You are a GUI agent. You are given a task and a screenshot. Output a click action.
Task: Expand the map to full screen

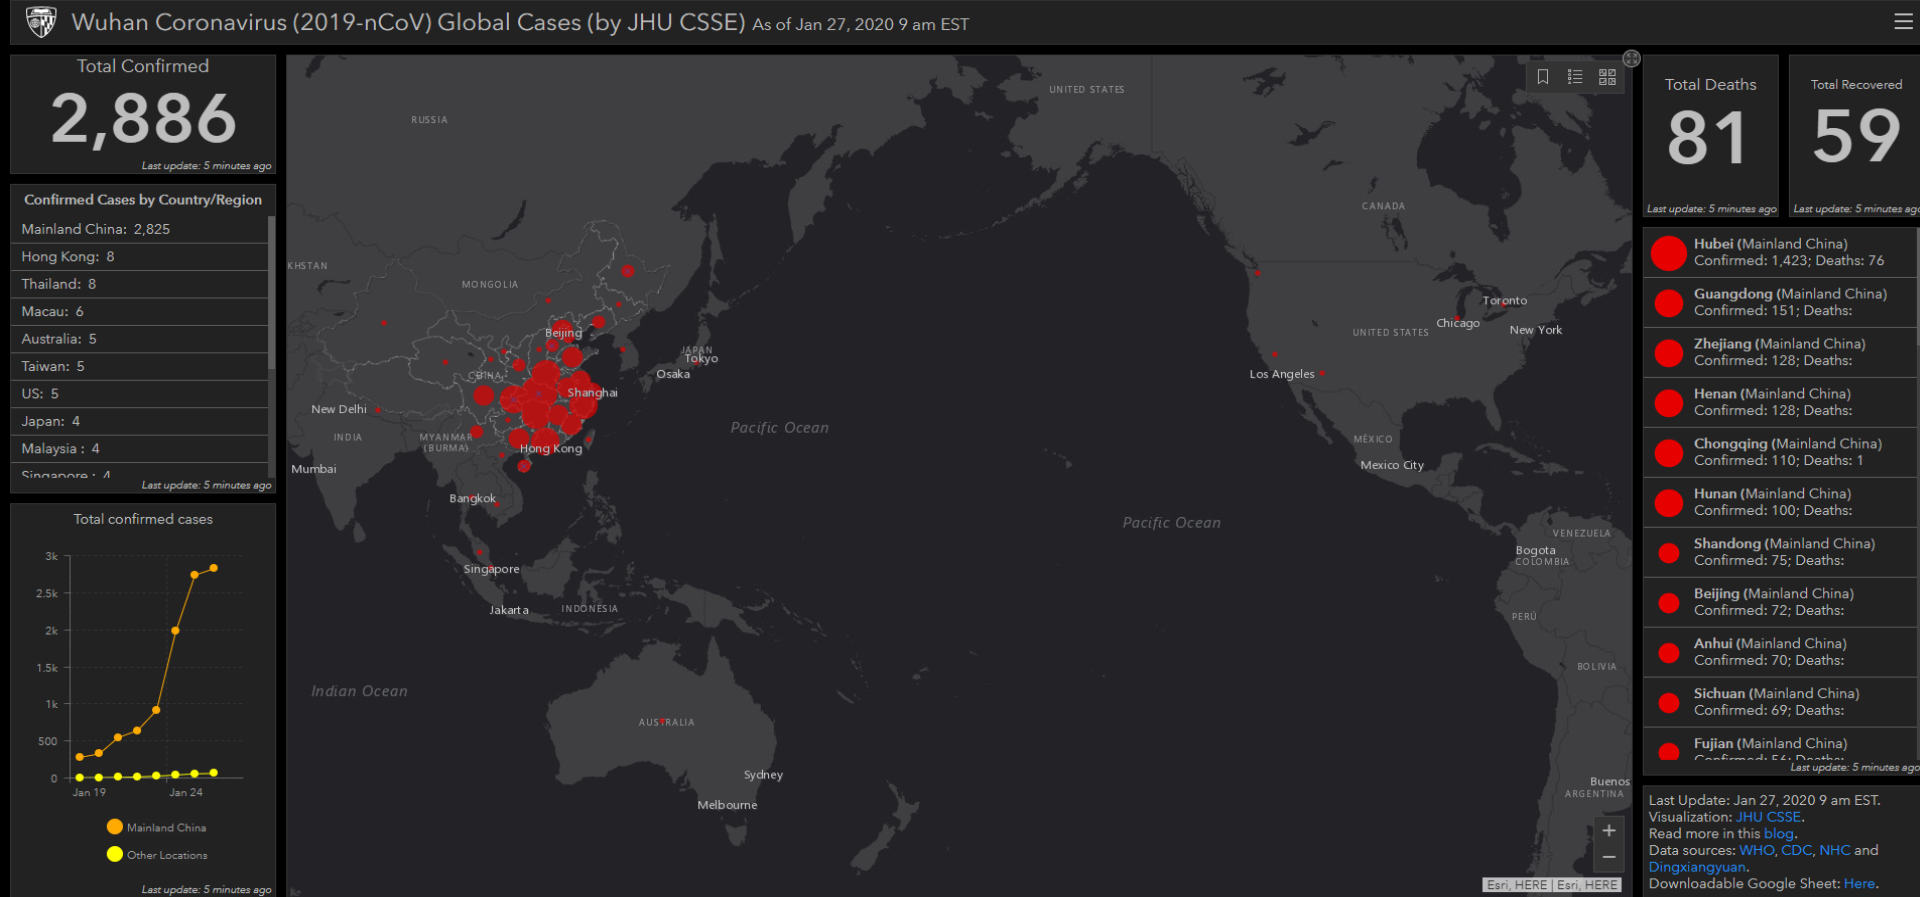coord(1631,59)
